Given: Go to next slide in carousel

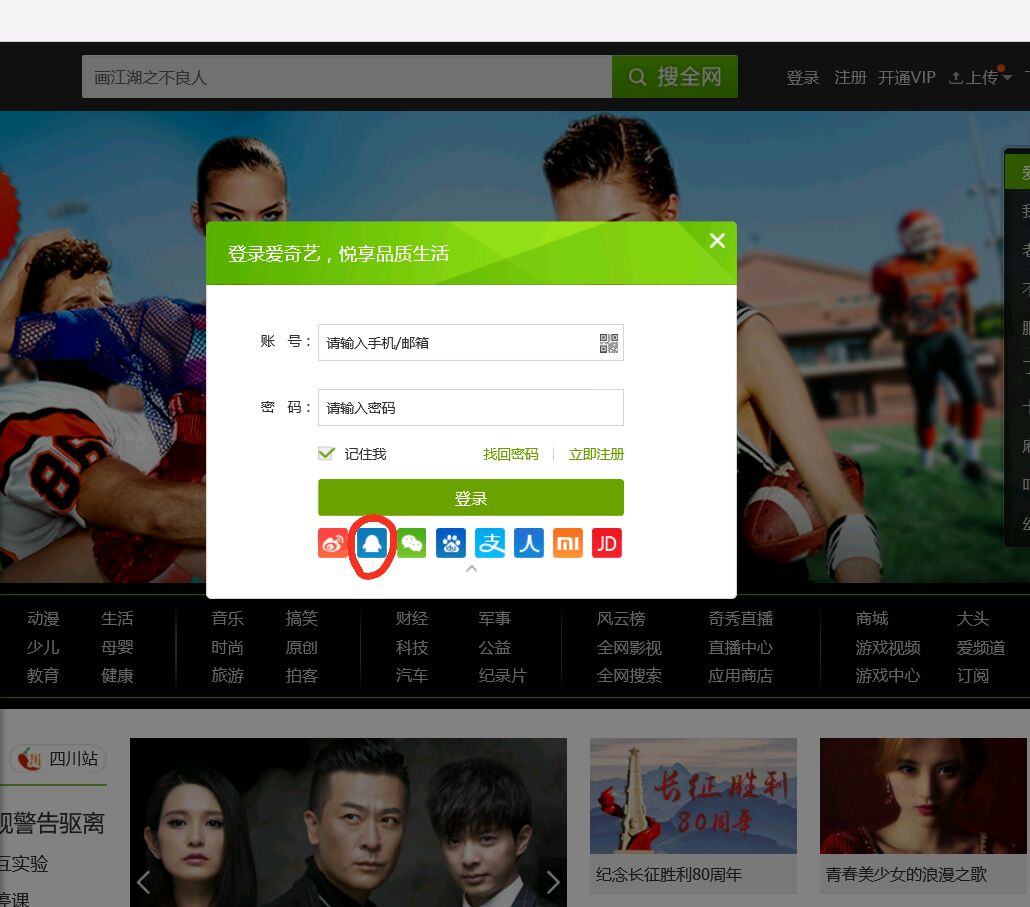Looking at the screenshot, I should [x=553, y=881].
